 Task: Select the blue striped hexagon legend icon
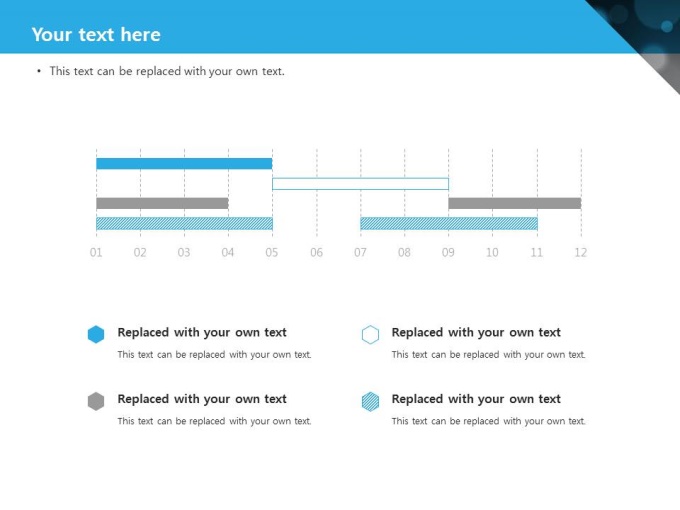coord(370,401)
